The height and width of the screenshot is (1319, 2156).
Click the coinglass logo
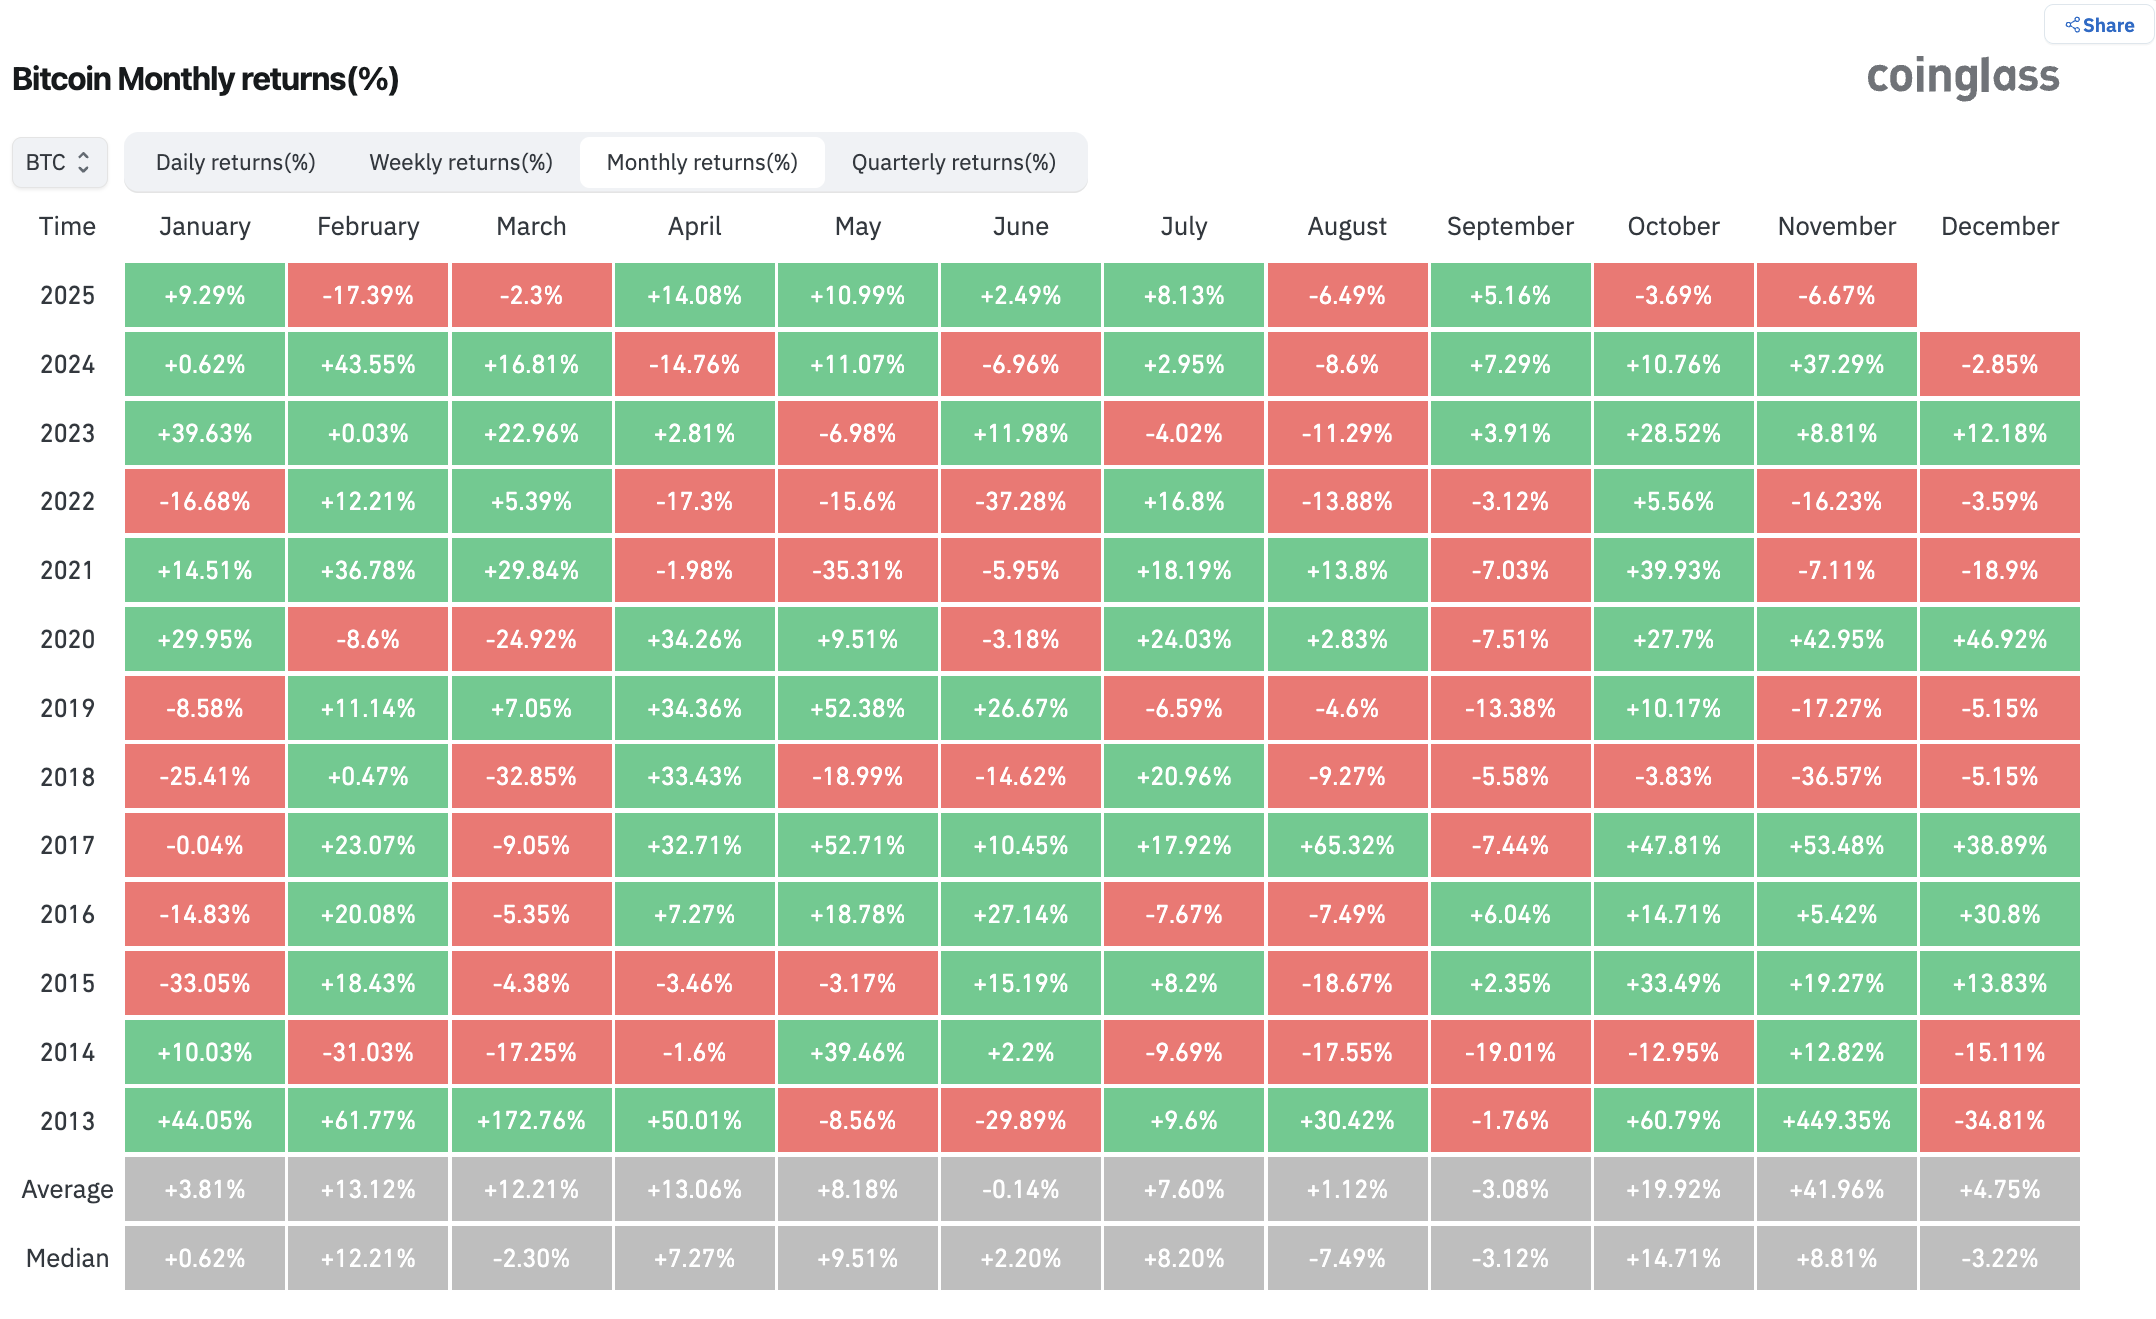(1962, 77)
